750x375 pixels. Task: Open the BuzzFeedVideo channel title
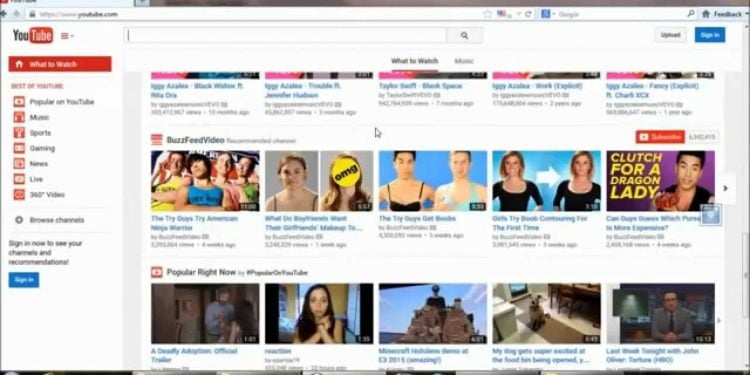click(195, 140)
